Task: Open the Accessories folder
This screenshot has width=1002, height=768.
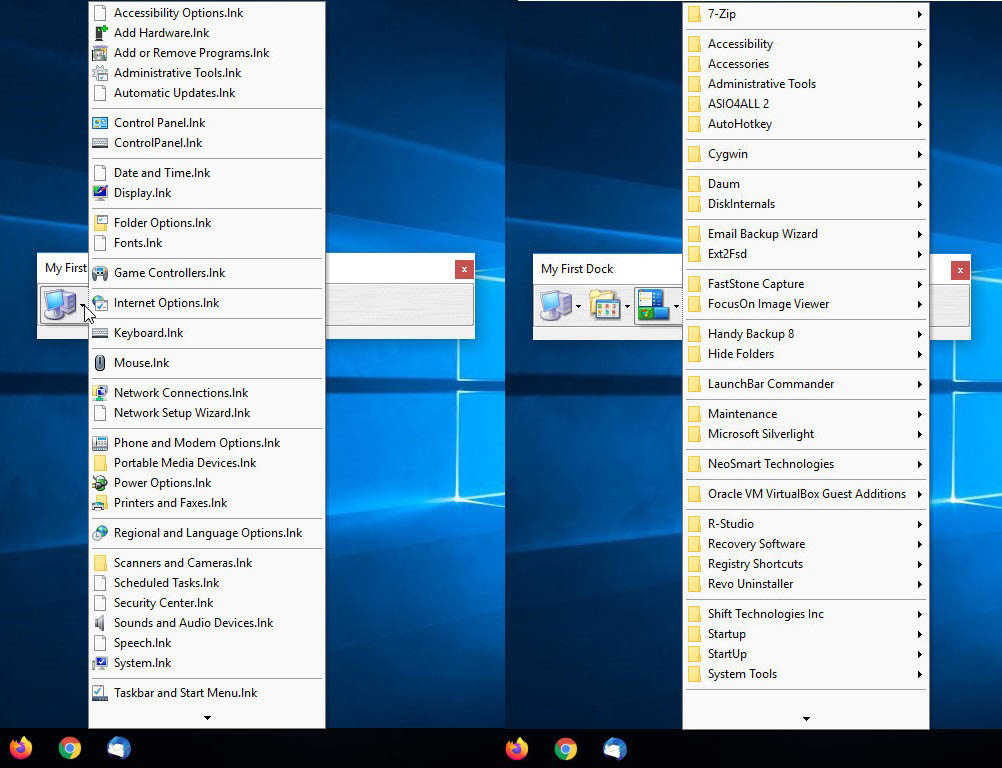Action: coord(806,64)
